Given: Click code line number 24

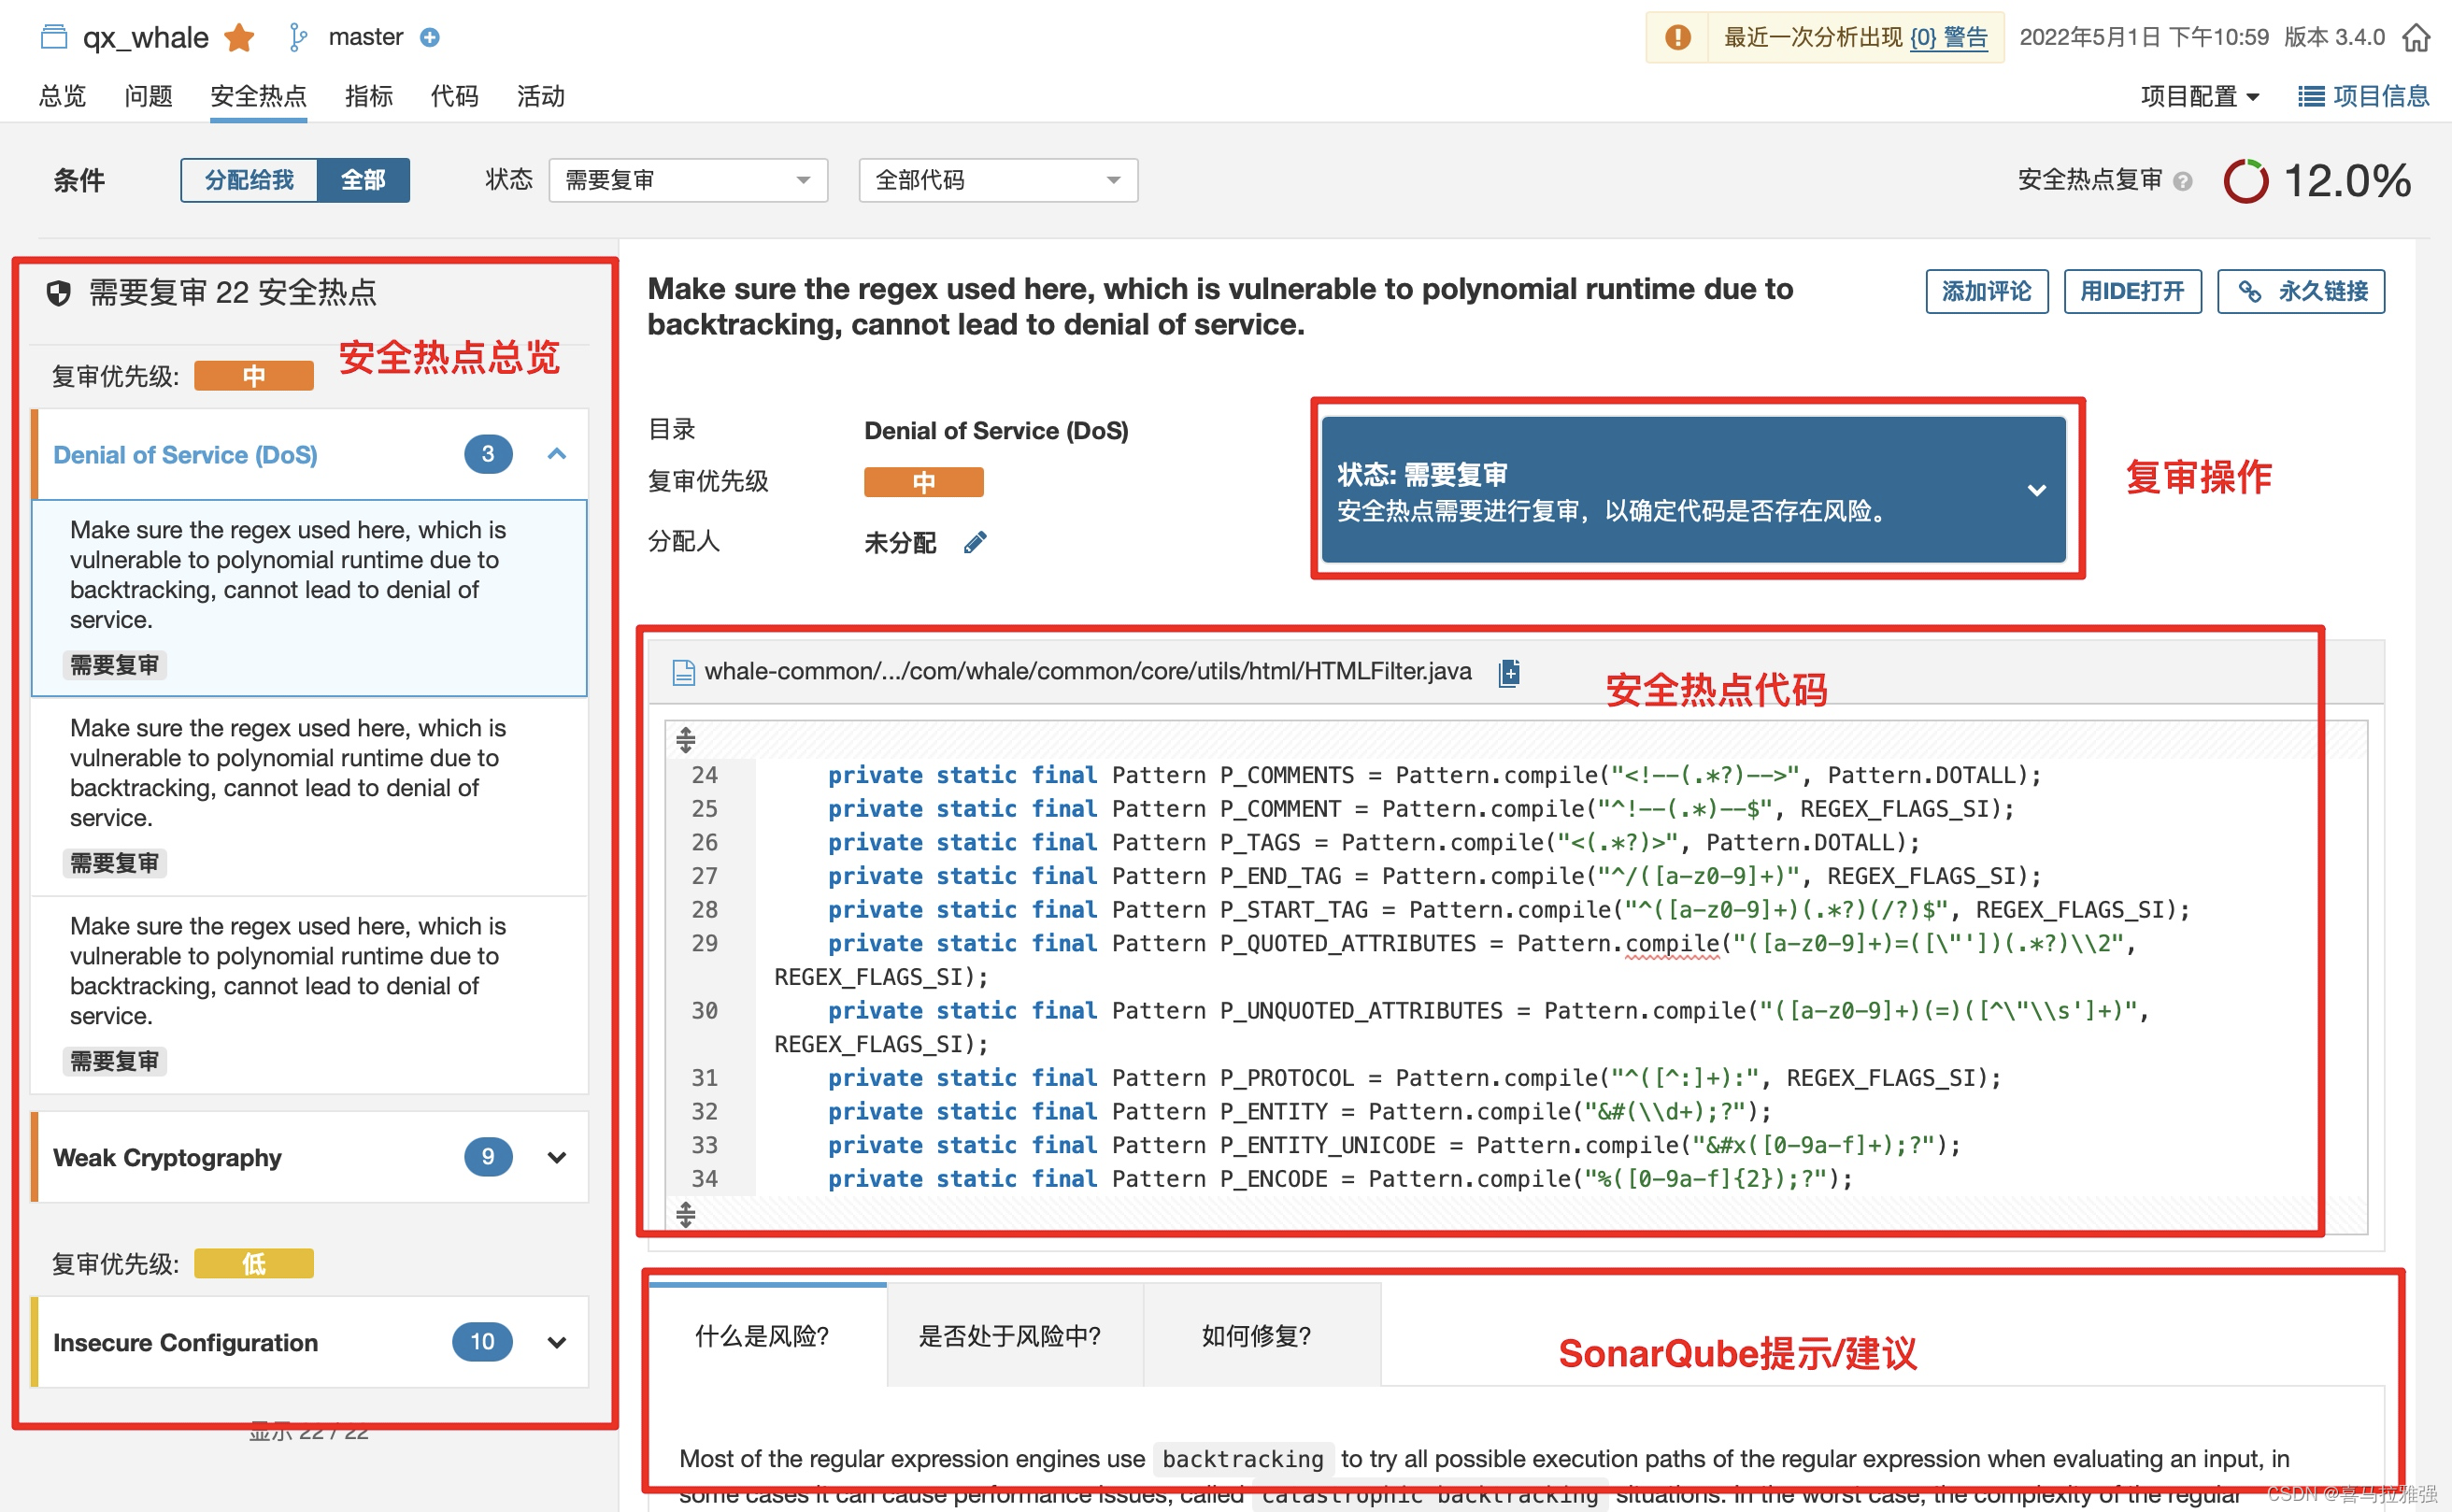Looking at the screenshot, I should point(705,775).
